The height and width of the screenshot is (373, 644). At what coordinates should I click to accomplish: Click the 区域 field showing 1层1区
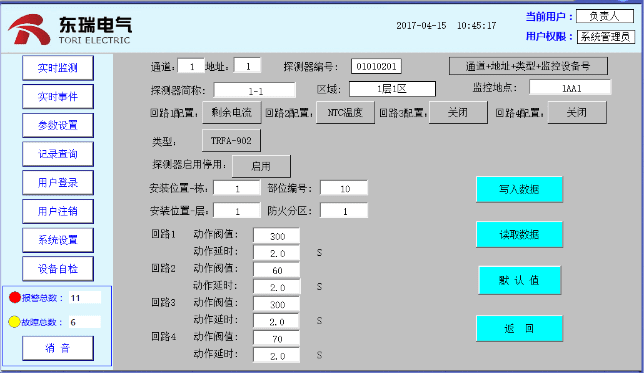coord(392,89)
